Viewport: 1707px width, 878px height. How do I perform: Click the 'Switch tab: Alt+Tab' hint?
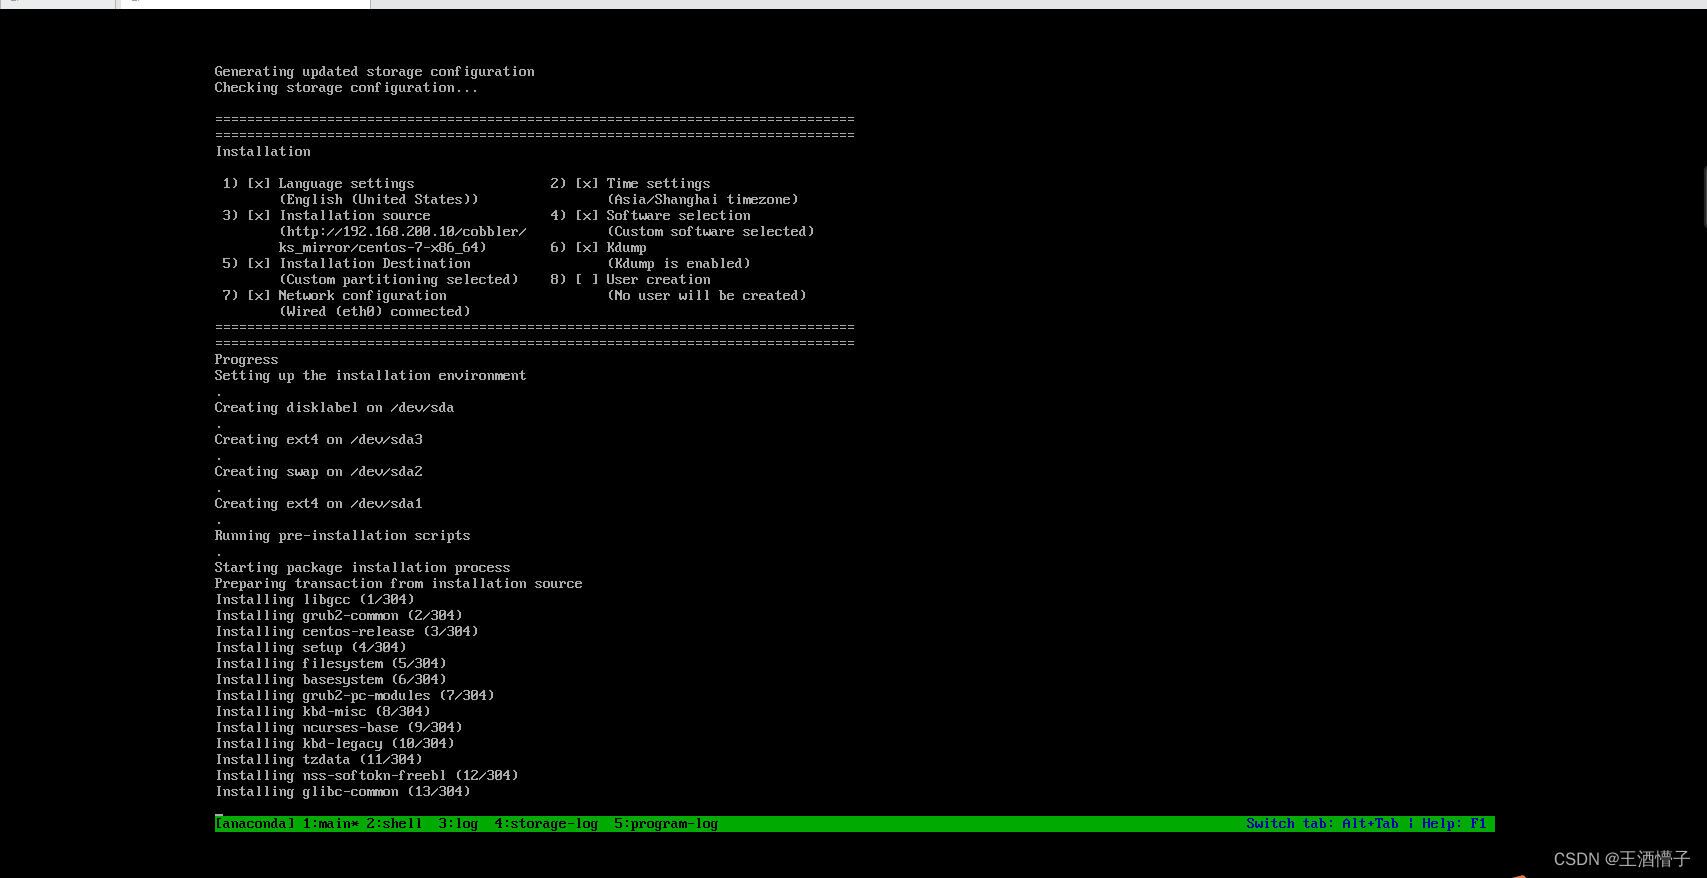1322,824
